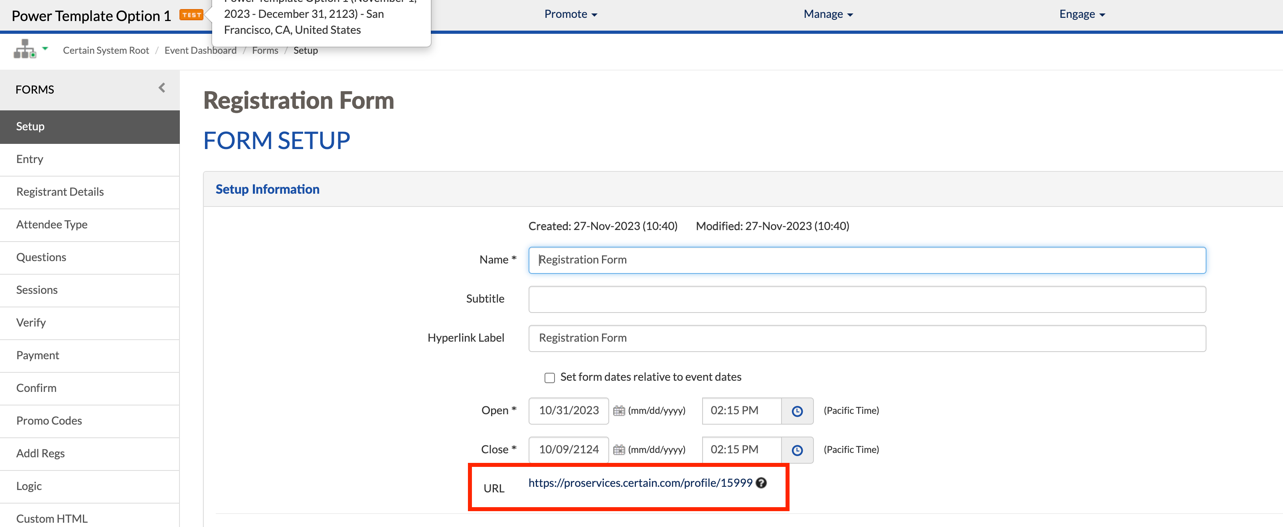Click the 'Created: 27-Nov-2023 (10:40)' text
The width and height of the screenshot is (1283, 527).
tap(603, 226)
